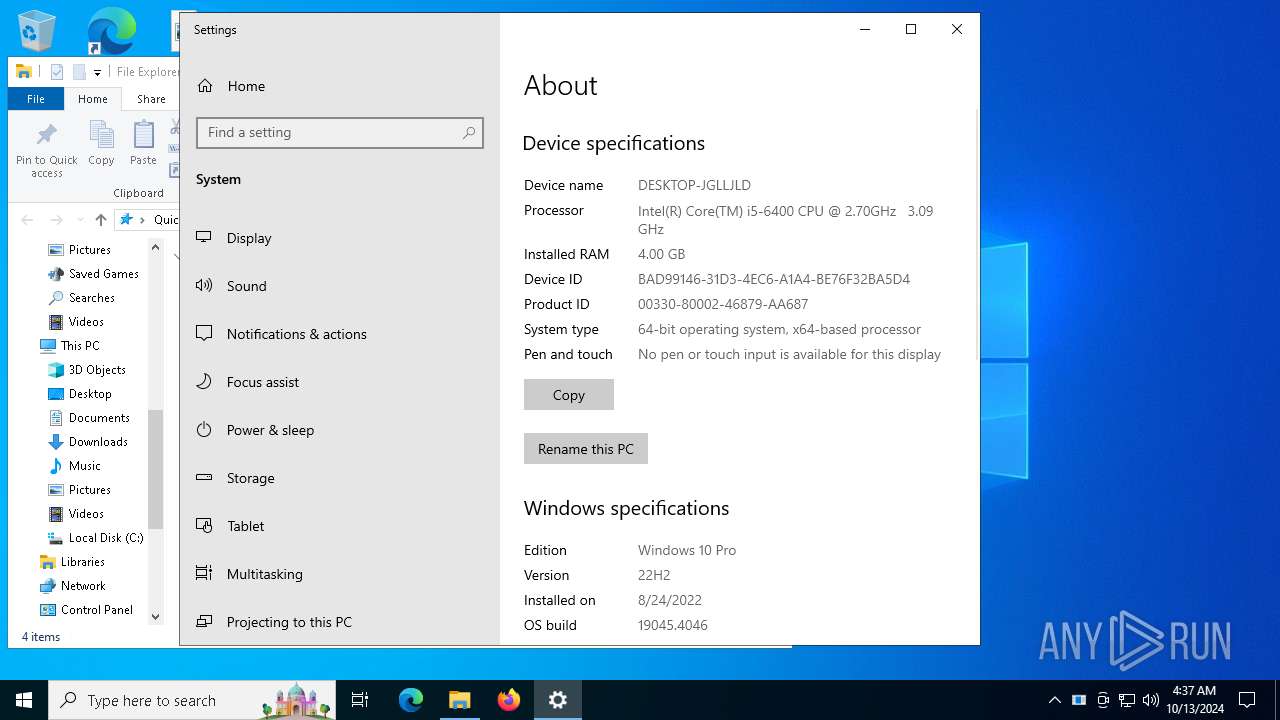This screenshot has height=720, width=1280.
Task: Show hidden system tray icons
Action: [1055, 700]
